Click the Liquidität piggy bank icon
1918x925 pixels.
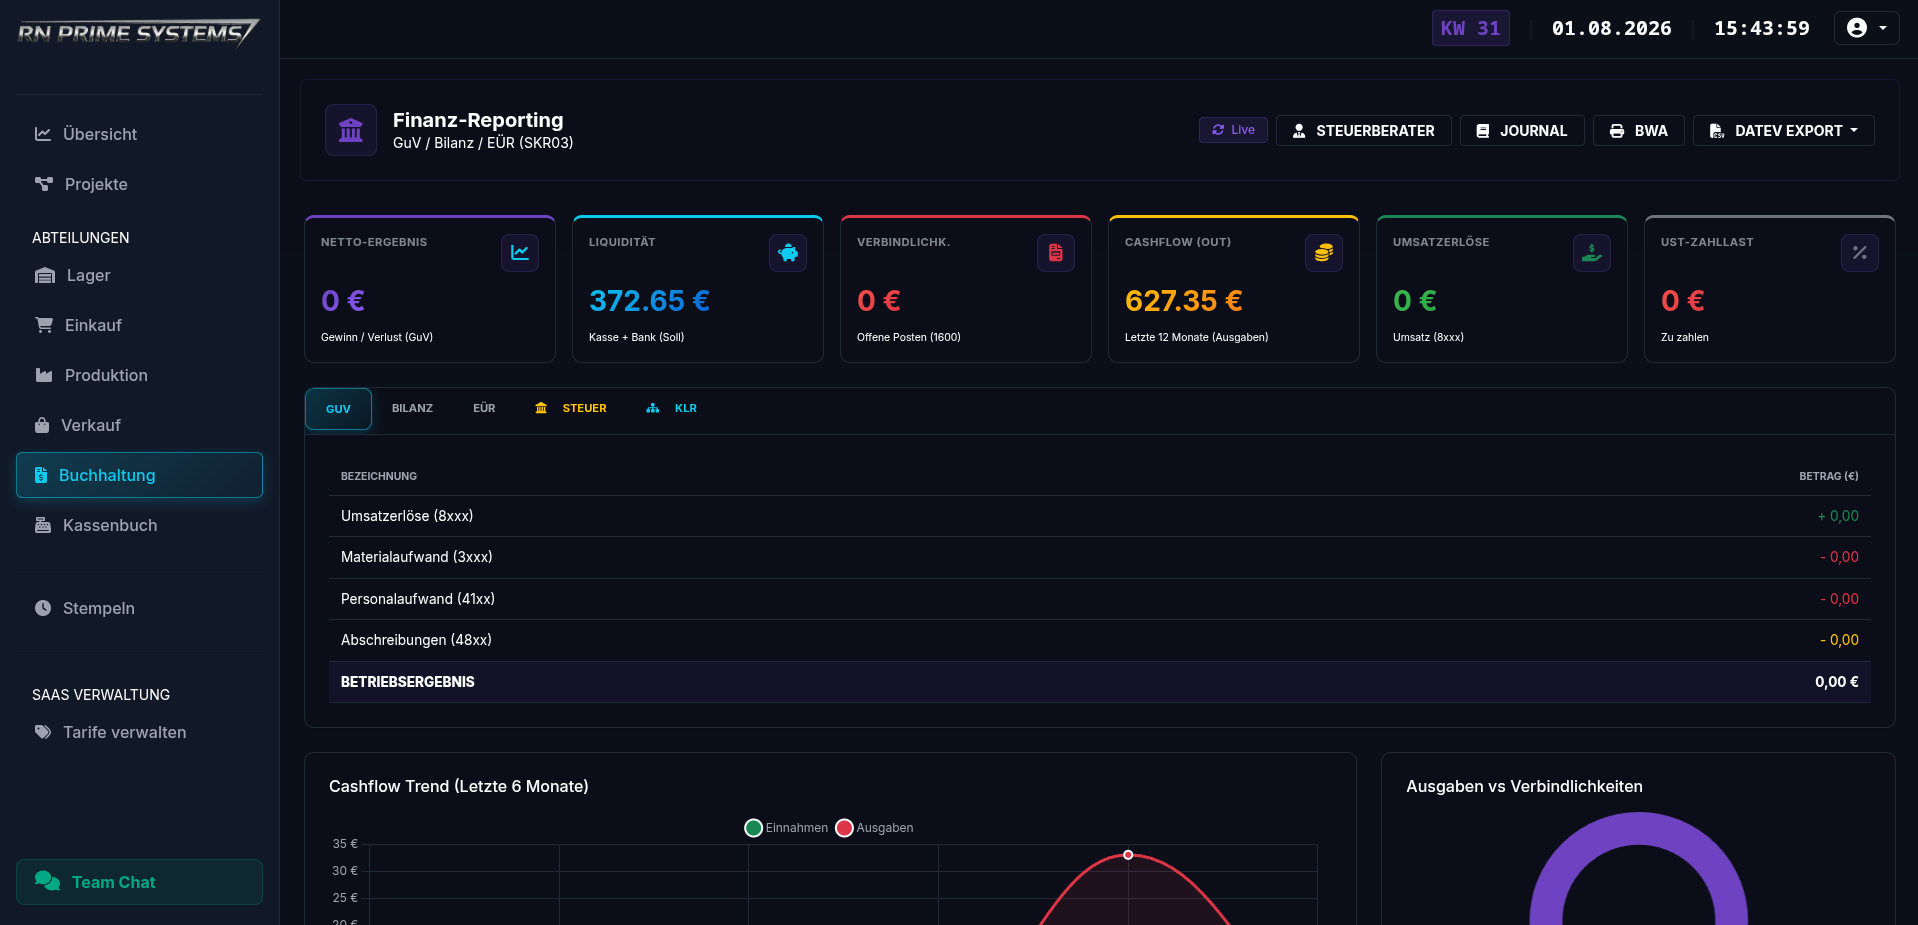(x=788, y=253)
